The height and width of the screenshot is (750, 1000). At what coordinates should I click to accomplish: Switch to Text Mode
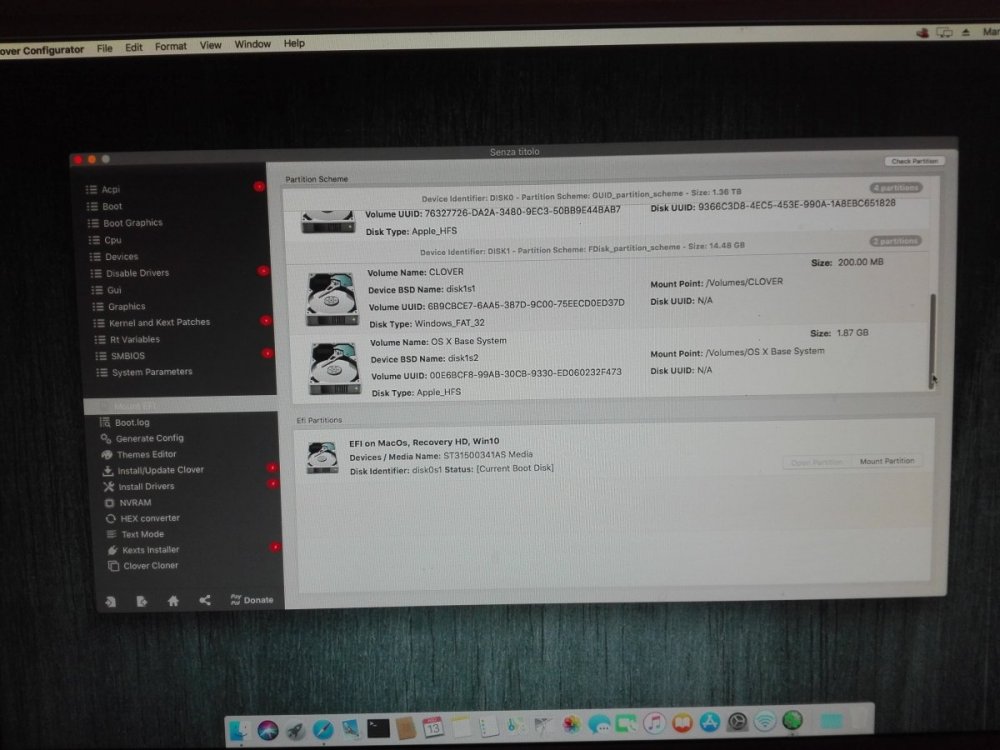[x=142, y=534]
